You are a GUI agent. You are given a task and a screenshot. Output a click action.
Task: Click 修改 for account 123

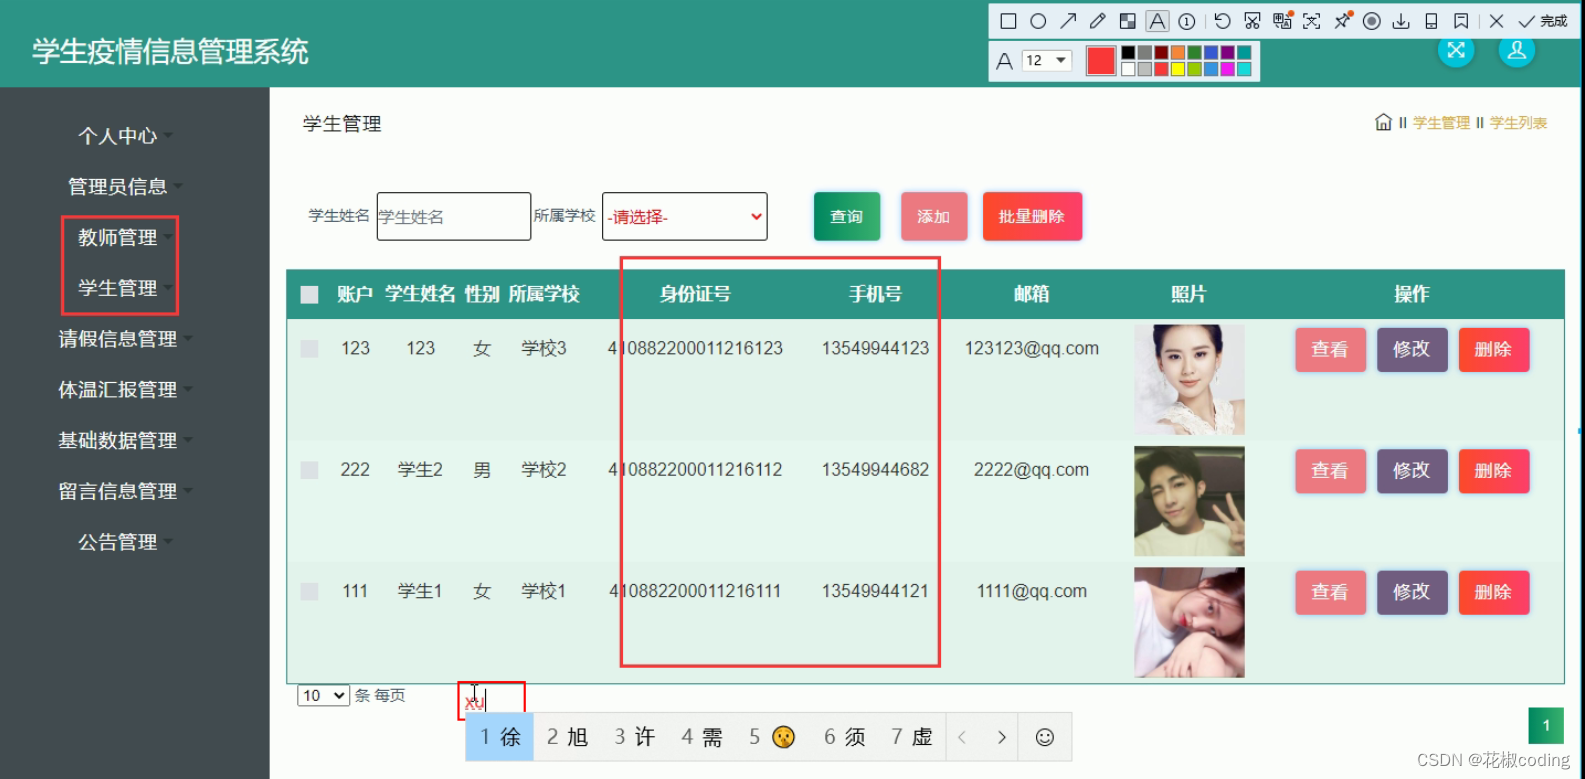pyautogui.click(x=1412, y=349)
